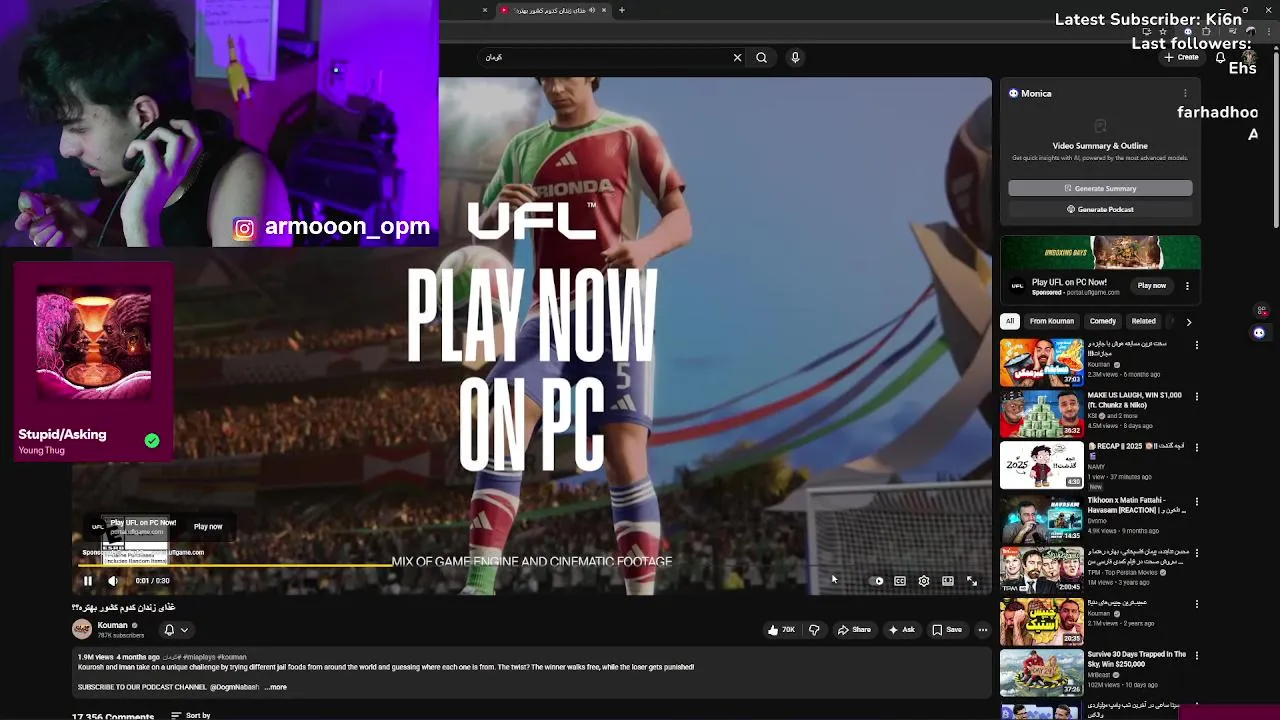Enter fullscreen with the player's fullscreen icon
The height and width of the screenshot is (720, 1280).
972,581
